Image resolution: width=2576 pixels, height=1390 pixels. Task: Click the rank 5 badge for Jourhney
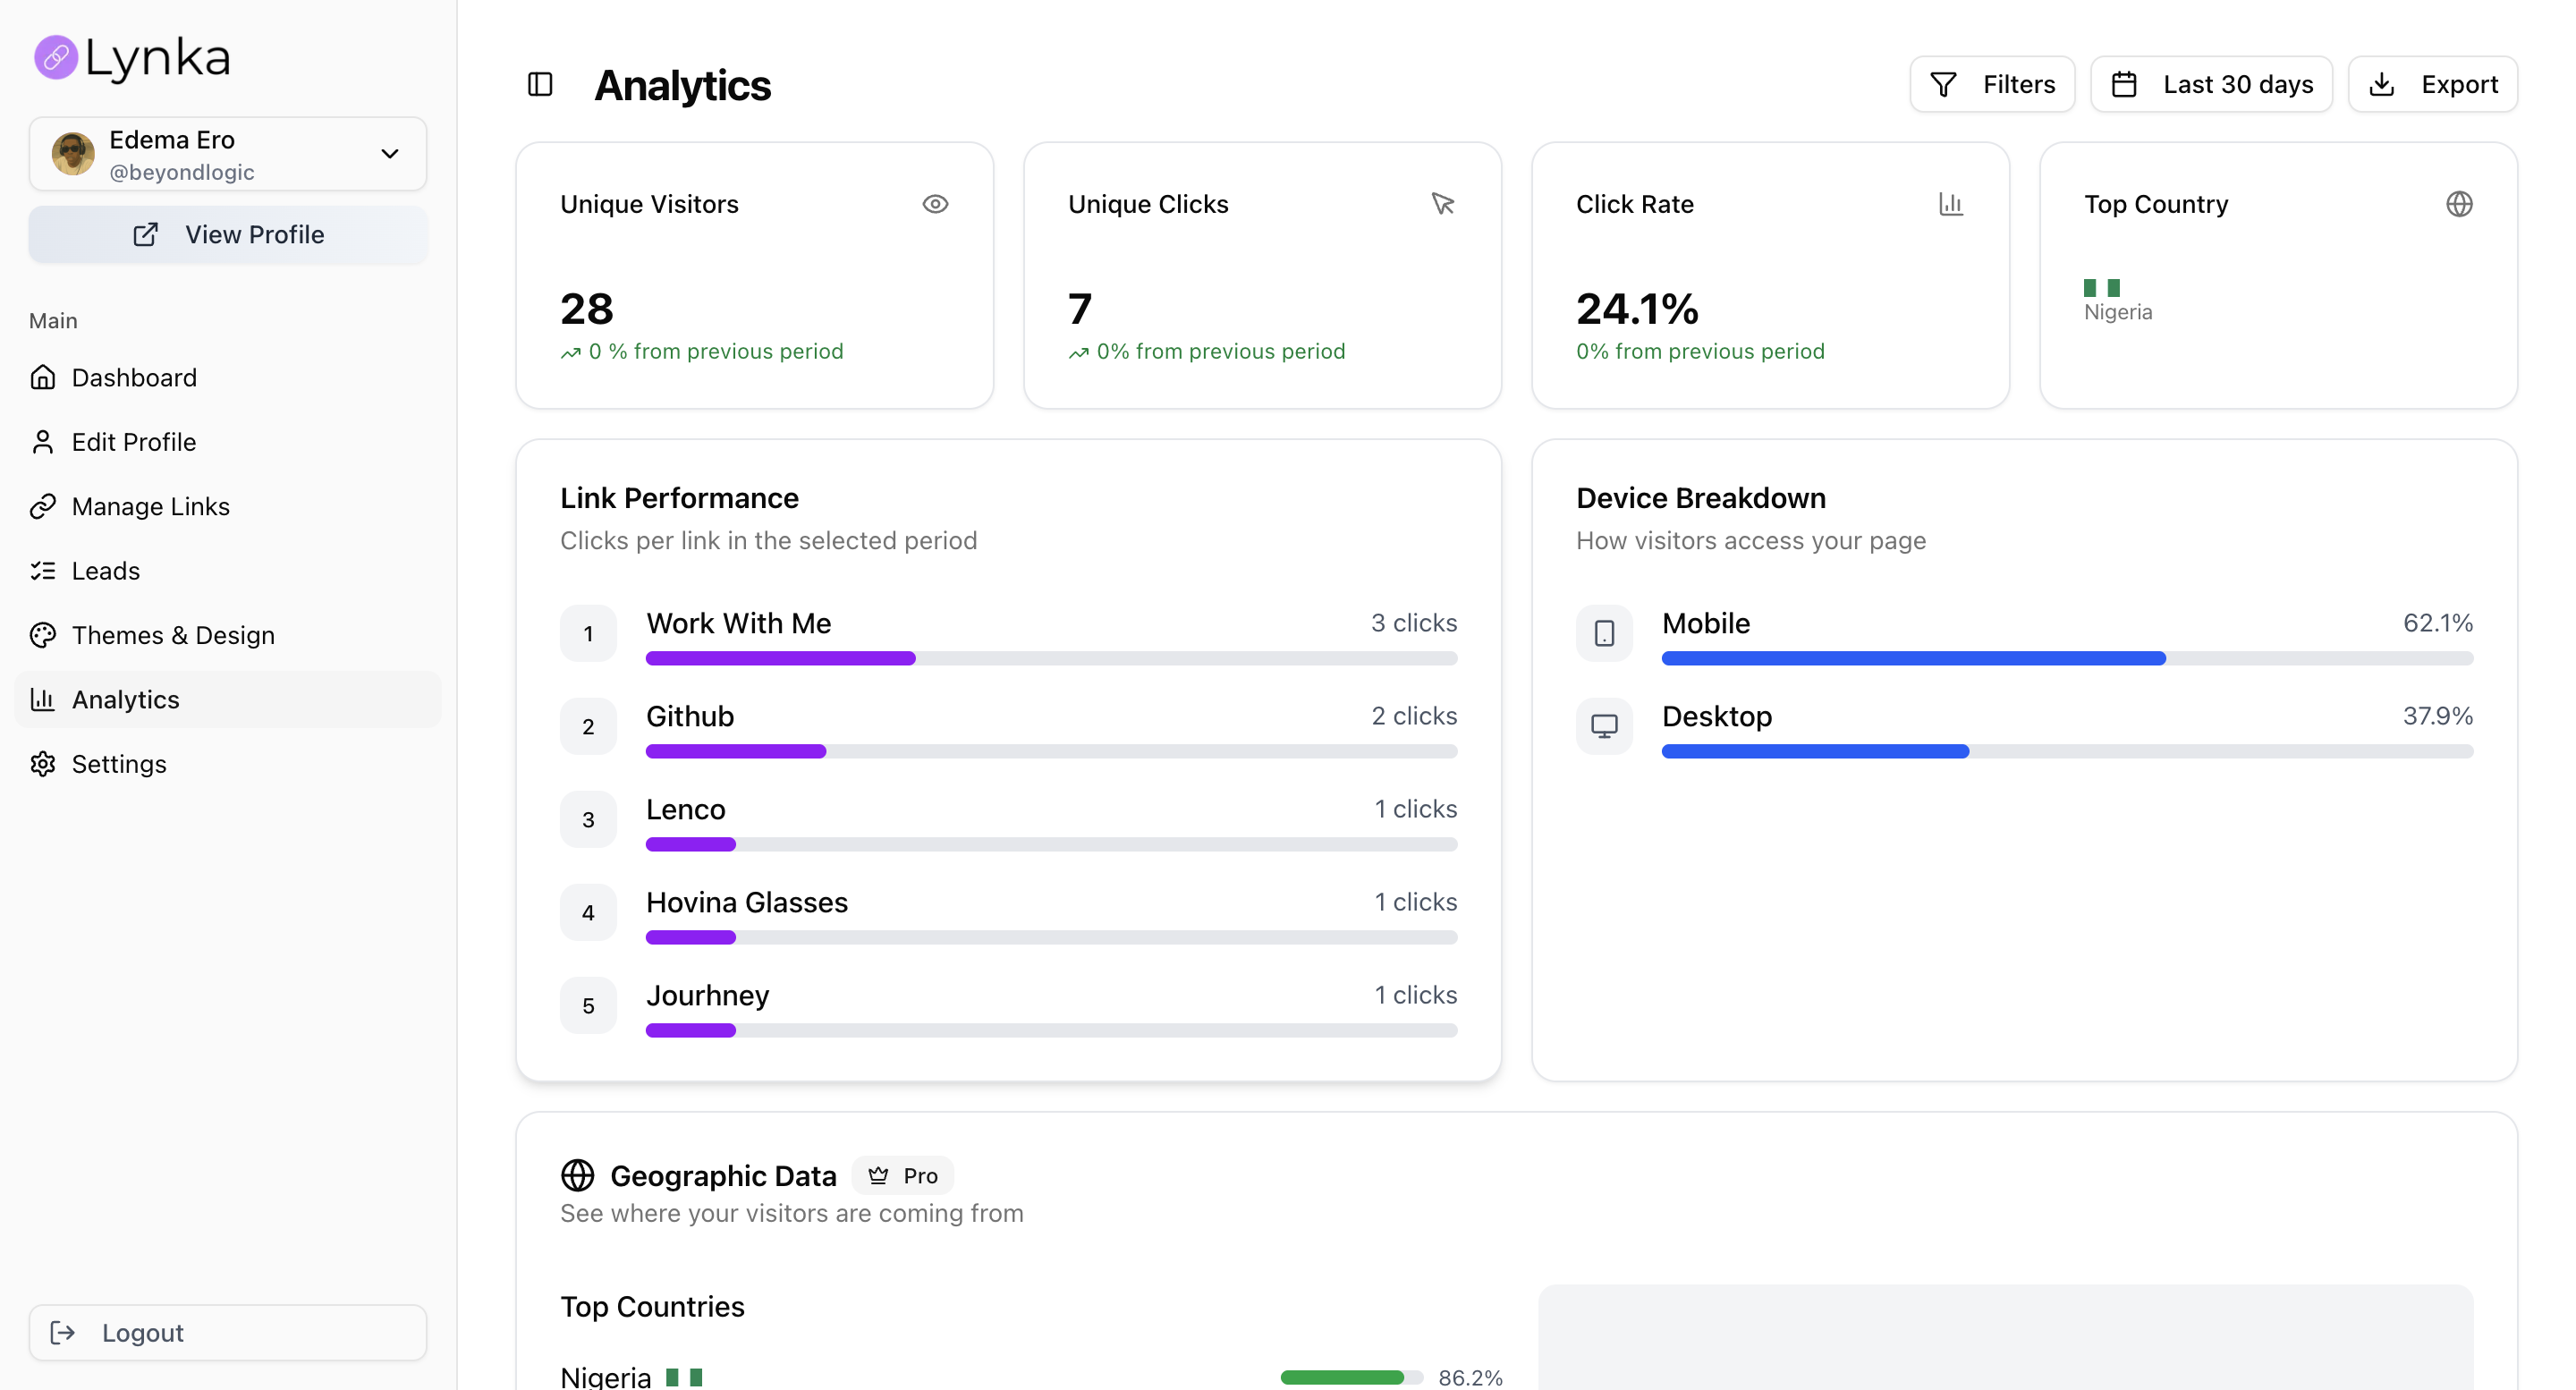coord(588,1005)
